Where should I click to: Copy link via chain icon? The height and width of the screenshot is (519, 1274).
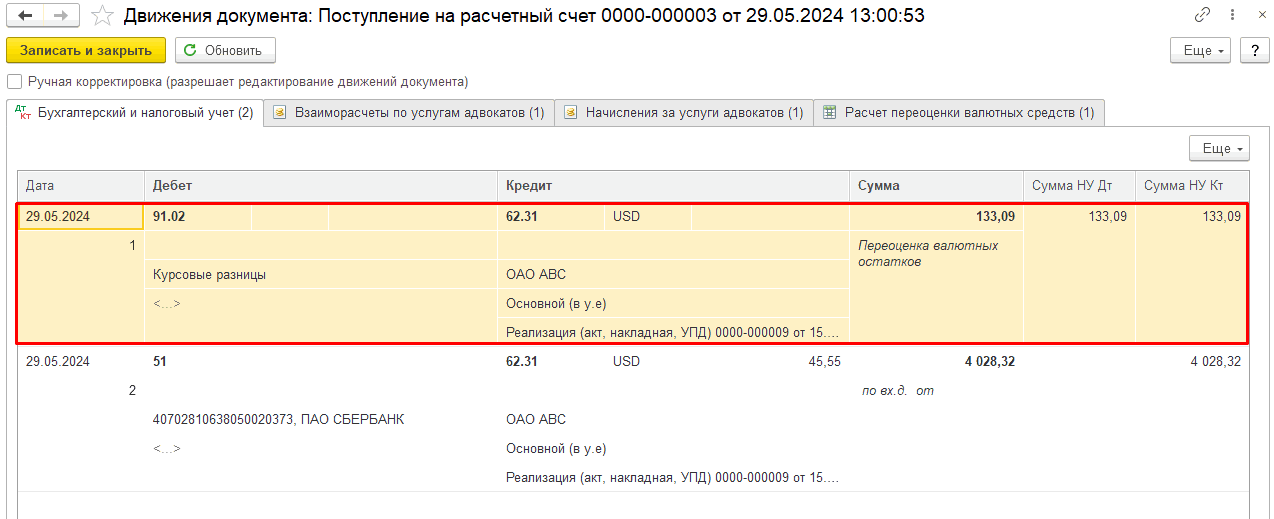click(1202, 16)
